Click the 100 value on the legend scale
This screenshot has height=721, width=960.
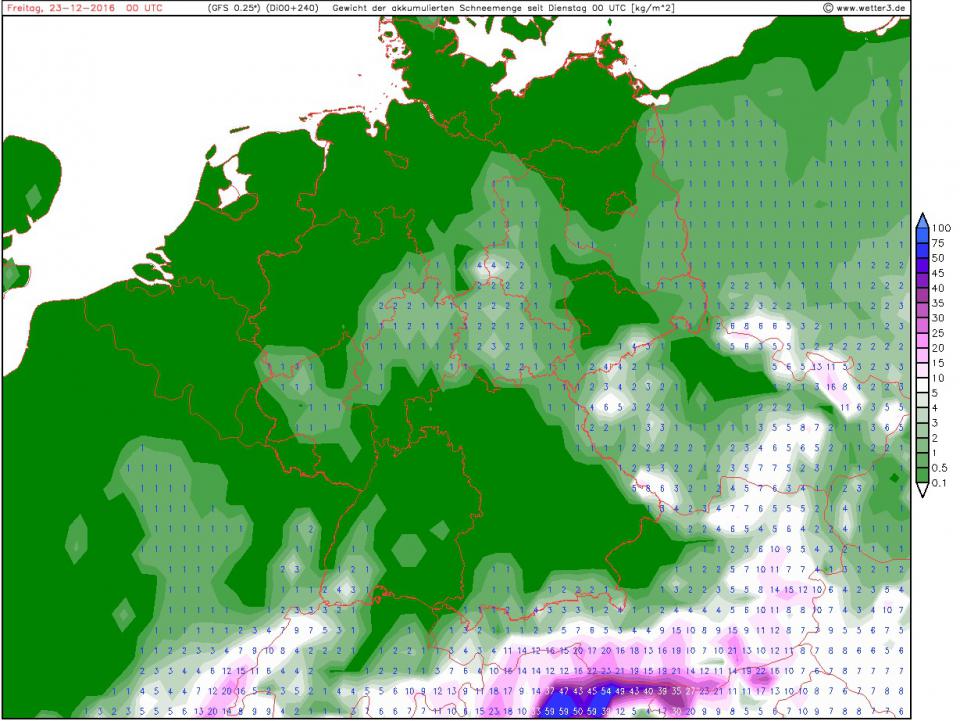(x=942, y=228)
